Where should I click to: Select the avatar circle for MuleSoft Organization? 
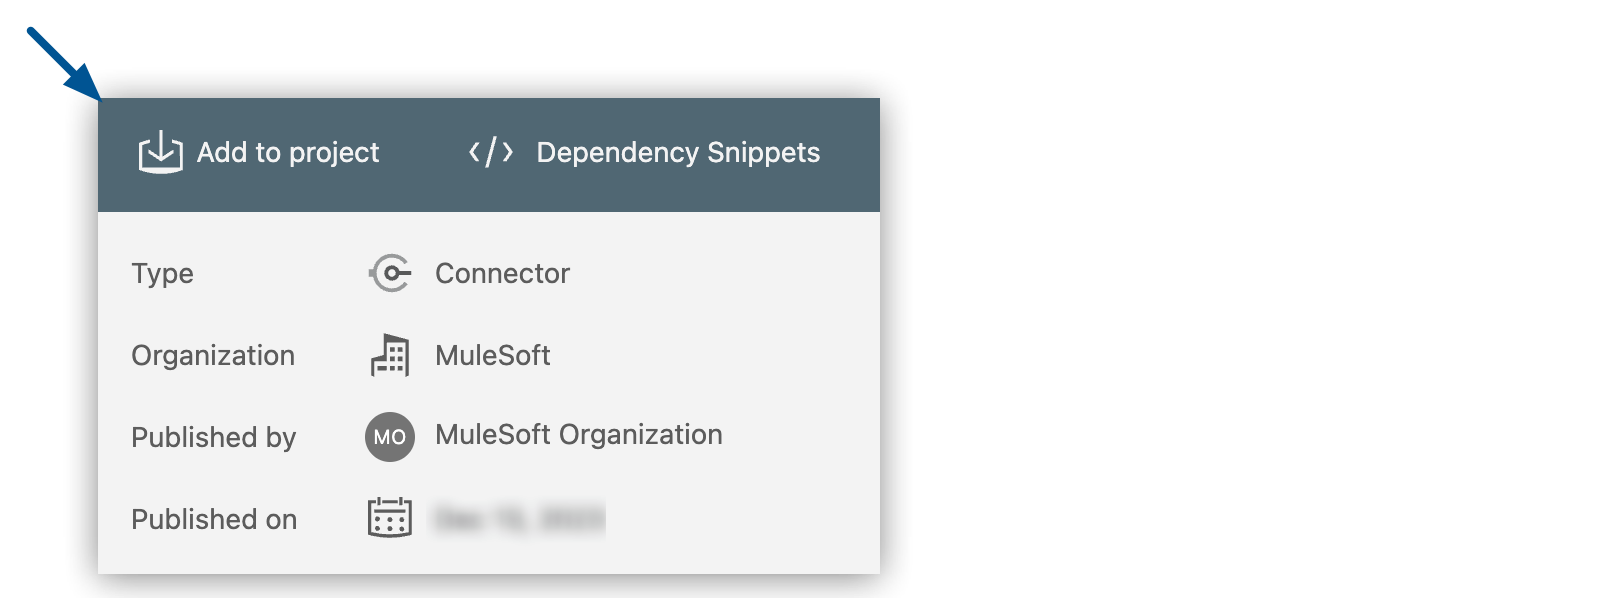point(389,436)
